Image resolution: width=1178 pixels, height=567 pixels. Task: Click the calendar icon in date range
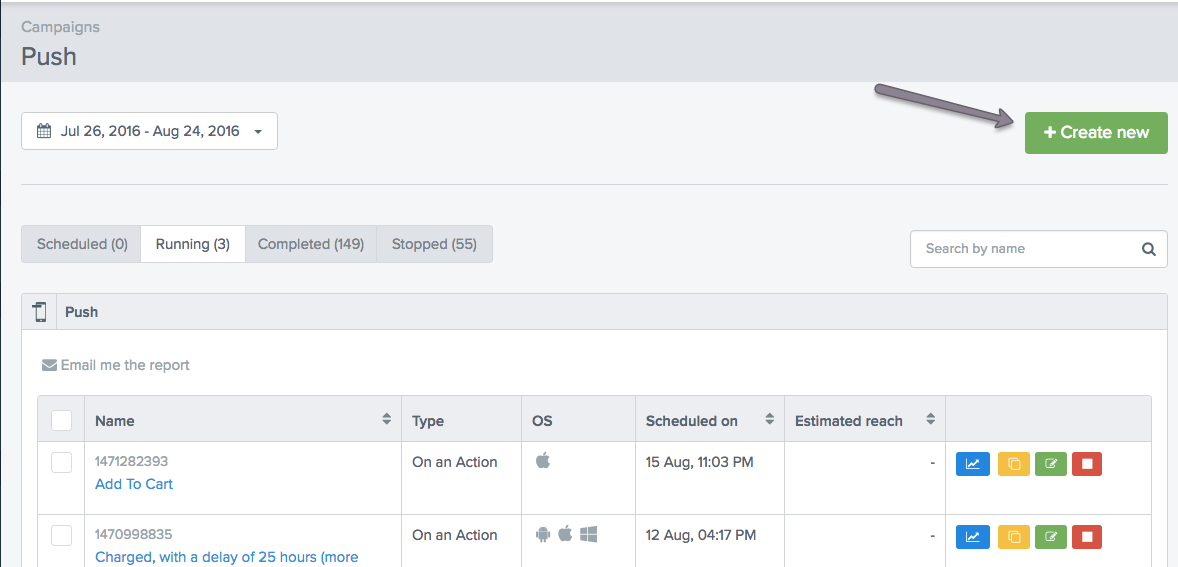(44, 131)
